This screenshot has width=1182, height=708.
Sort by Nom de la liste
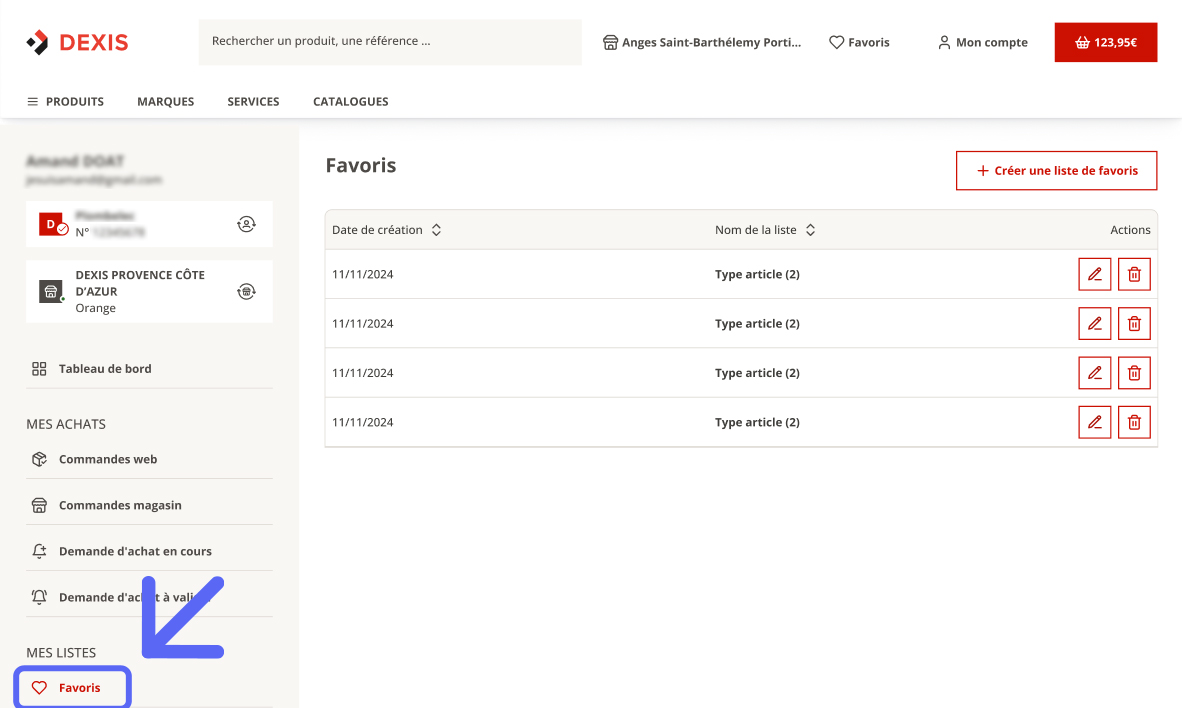click(765, 230)
